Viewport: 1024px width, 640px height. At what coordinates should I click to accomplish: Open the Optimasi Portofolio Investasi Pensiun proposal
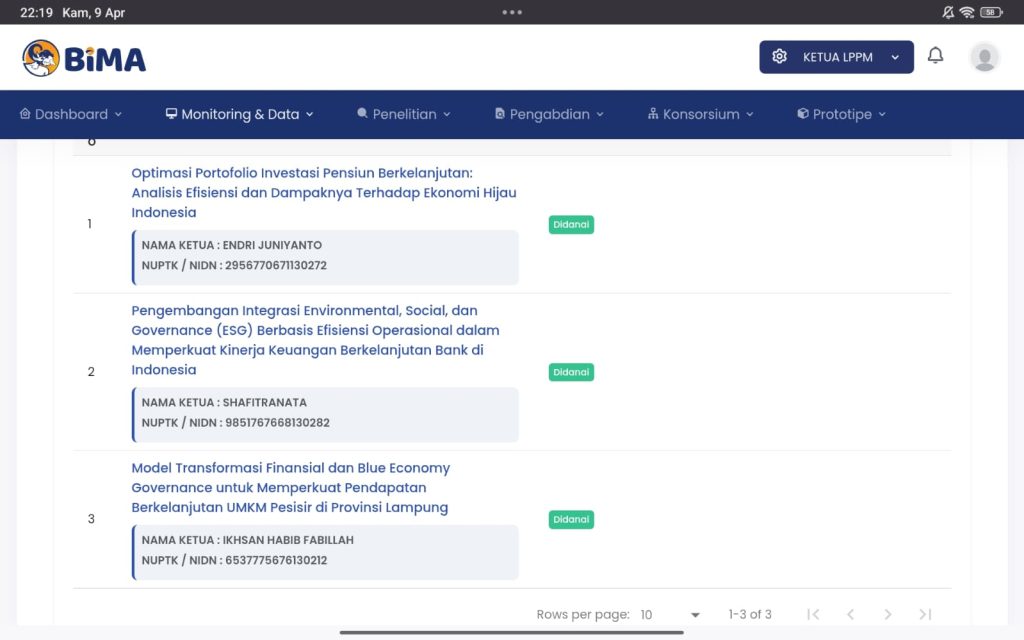(x=323, y=192)
